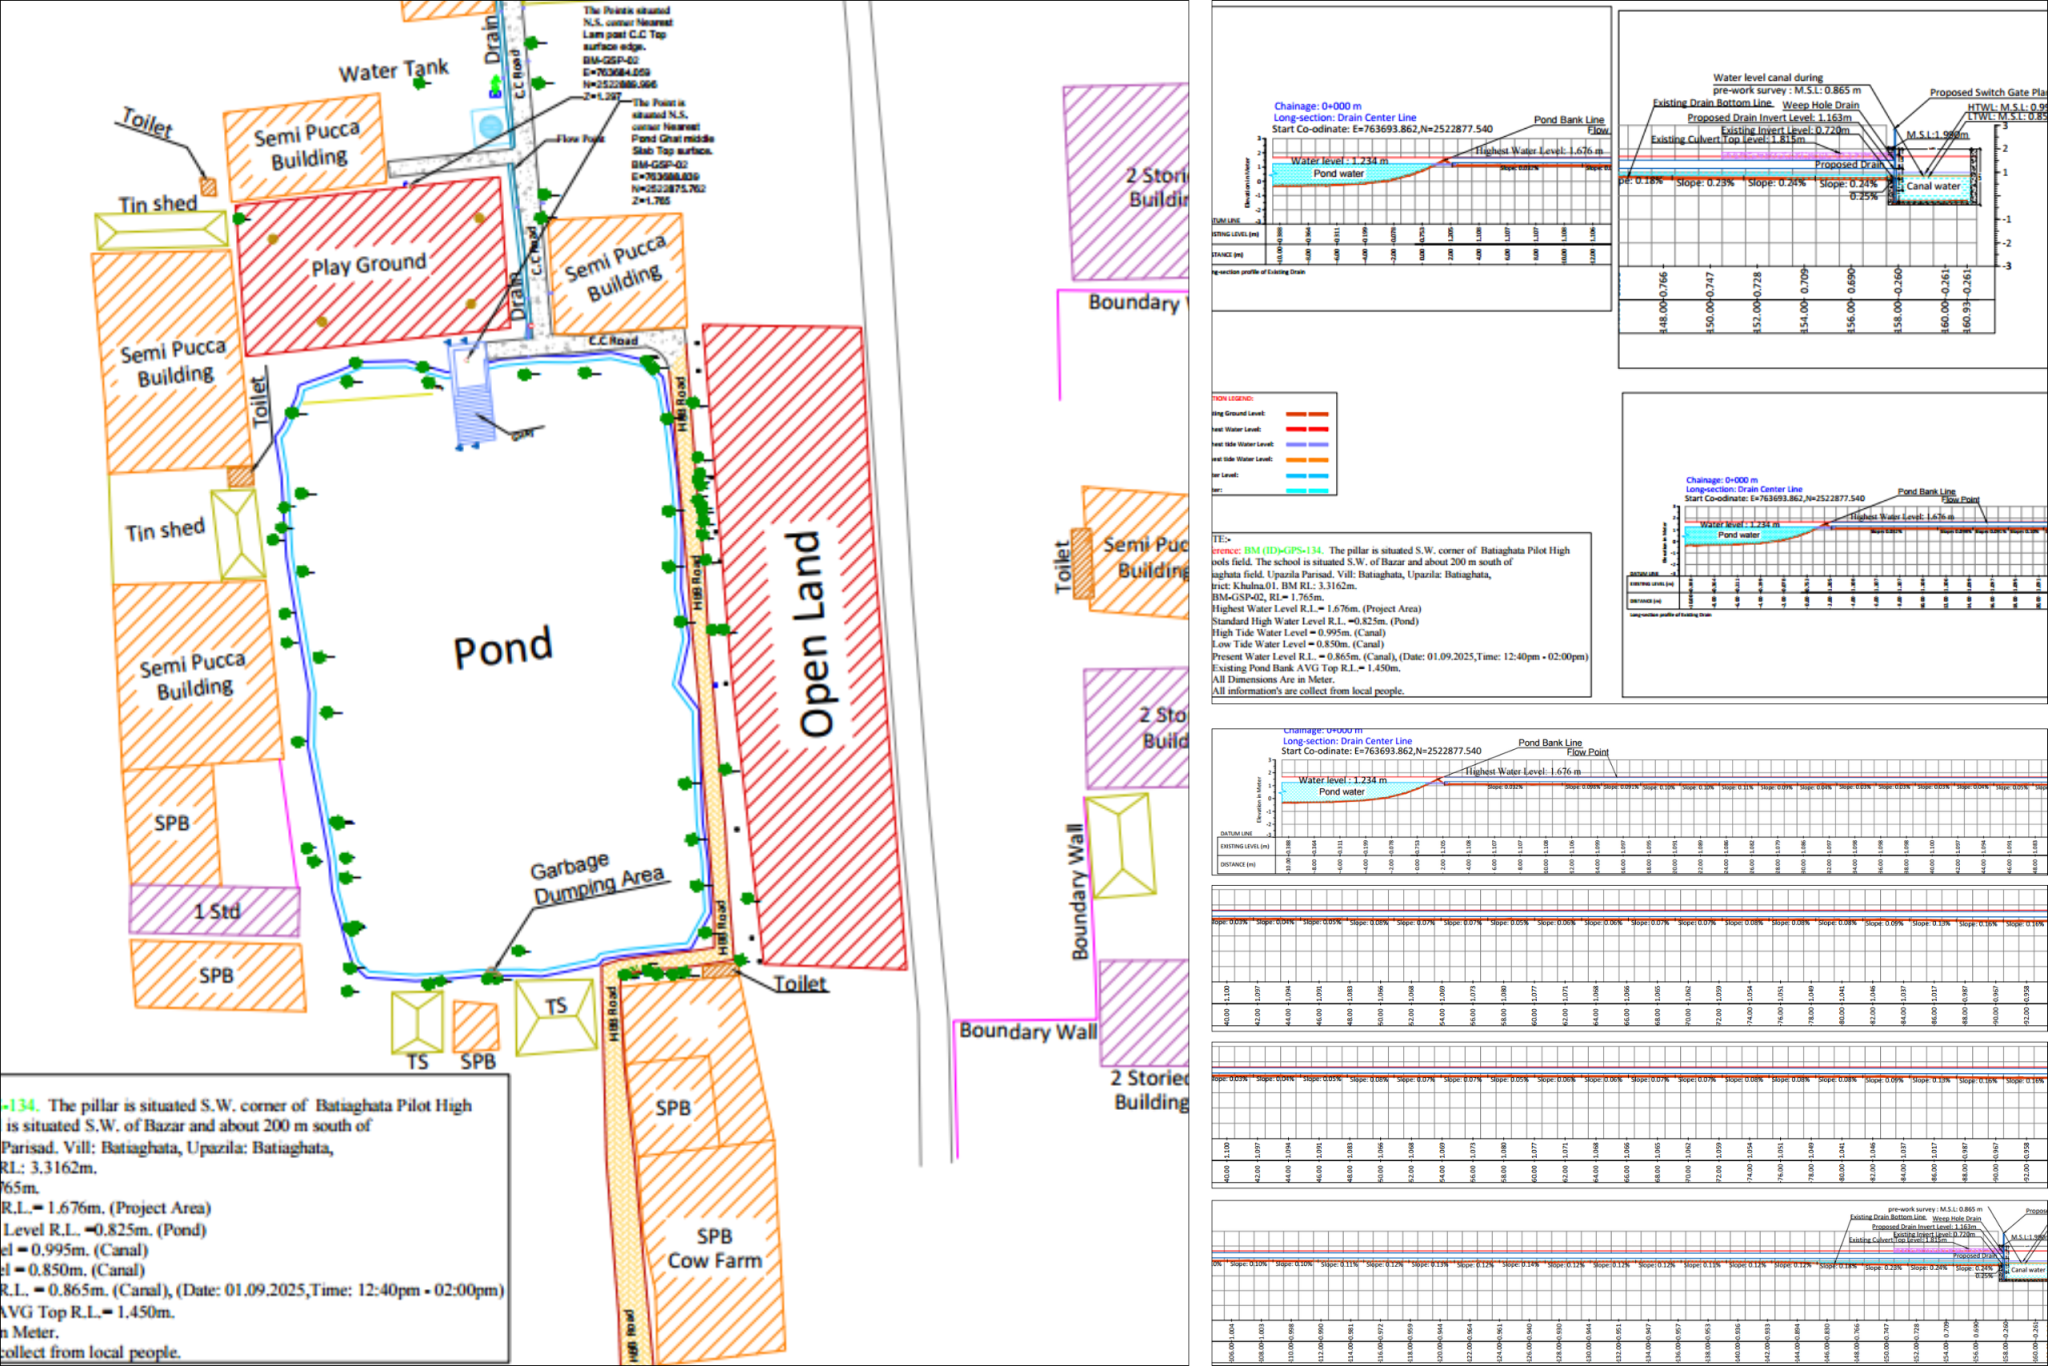Click the Chainage: 0+000 m heading top profile

(1317, 106)
